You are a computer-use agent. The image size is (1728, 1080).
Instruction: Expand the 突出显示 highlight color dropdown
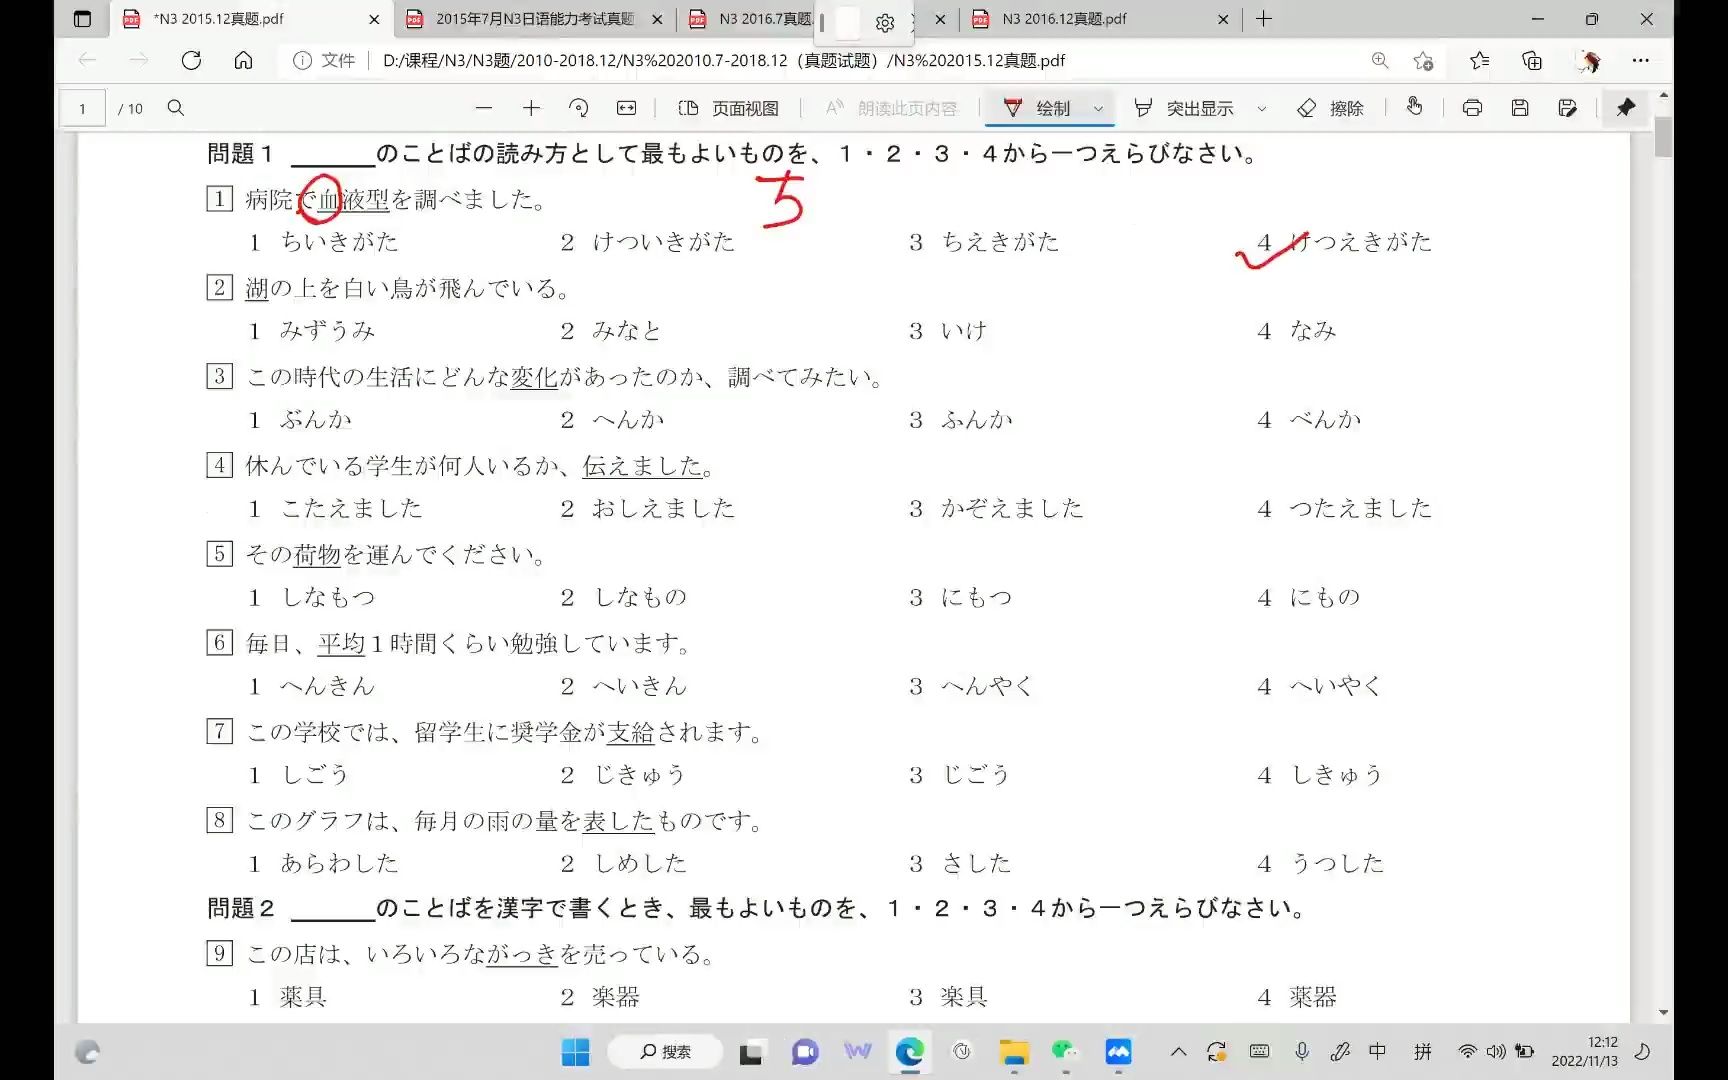click(x=1262, y=108)
